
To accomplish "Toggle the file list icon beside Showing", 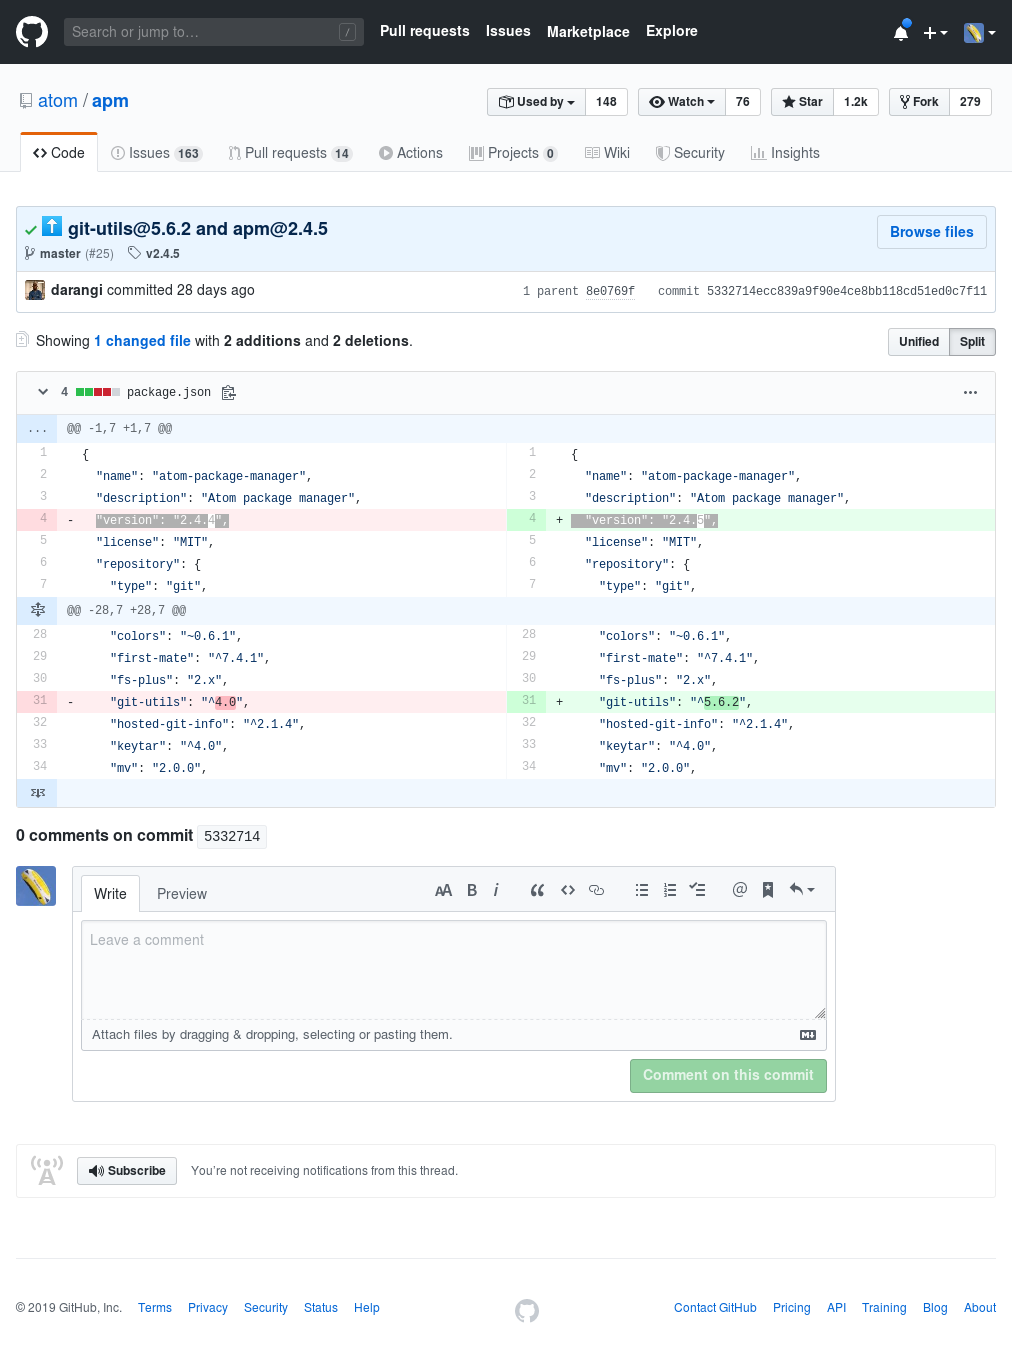I will [x=23, y=340].
